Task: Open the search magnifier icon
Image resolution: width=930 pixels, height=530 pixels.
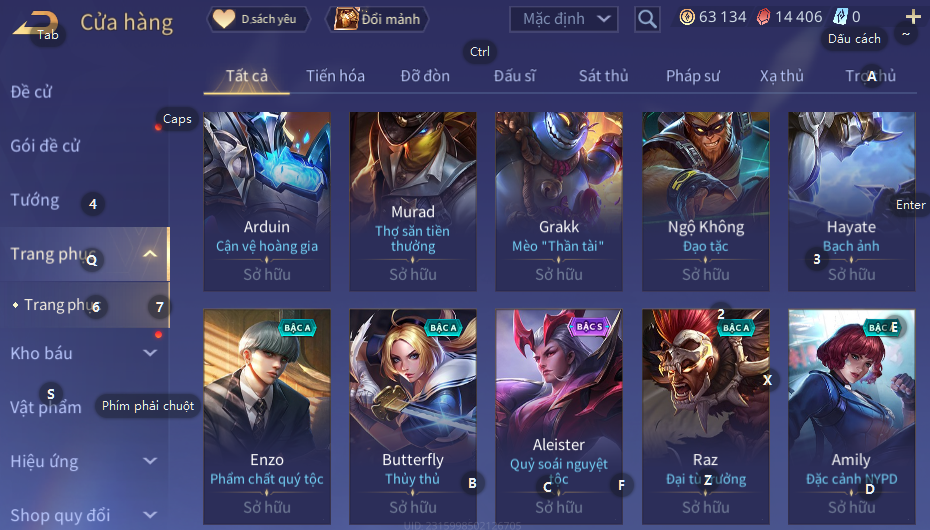Action: [x=647, y=20]
